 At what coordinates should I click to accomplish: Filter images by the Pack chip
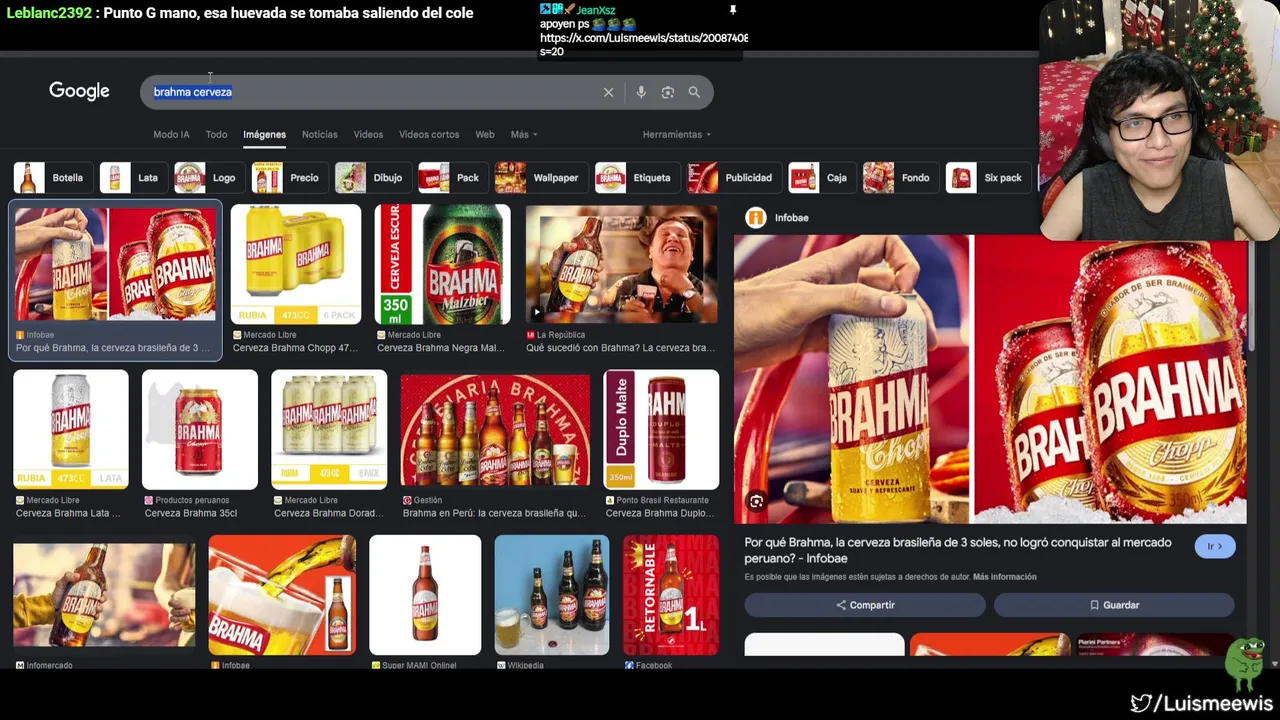[452, 178]
